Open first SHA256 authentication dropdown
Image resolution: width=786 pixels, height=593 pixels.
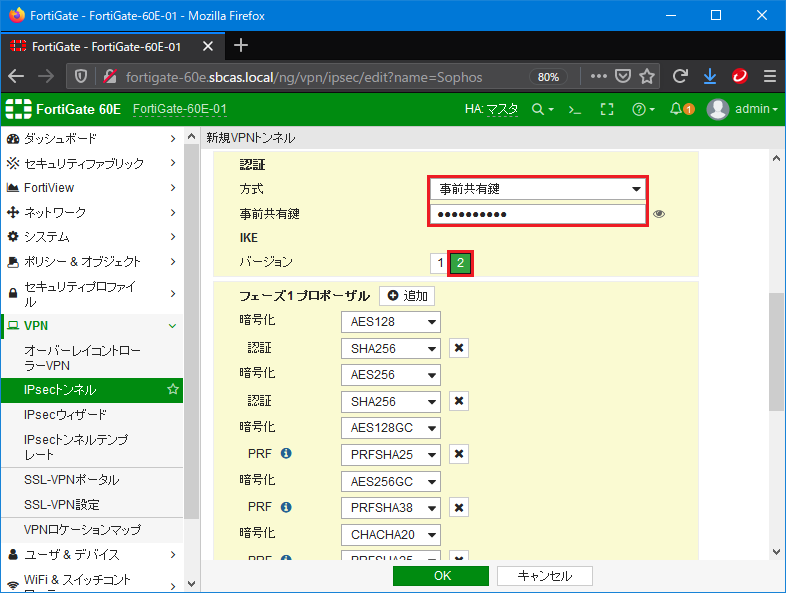tap(390, 348)
